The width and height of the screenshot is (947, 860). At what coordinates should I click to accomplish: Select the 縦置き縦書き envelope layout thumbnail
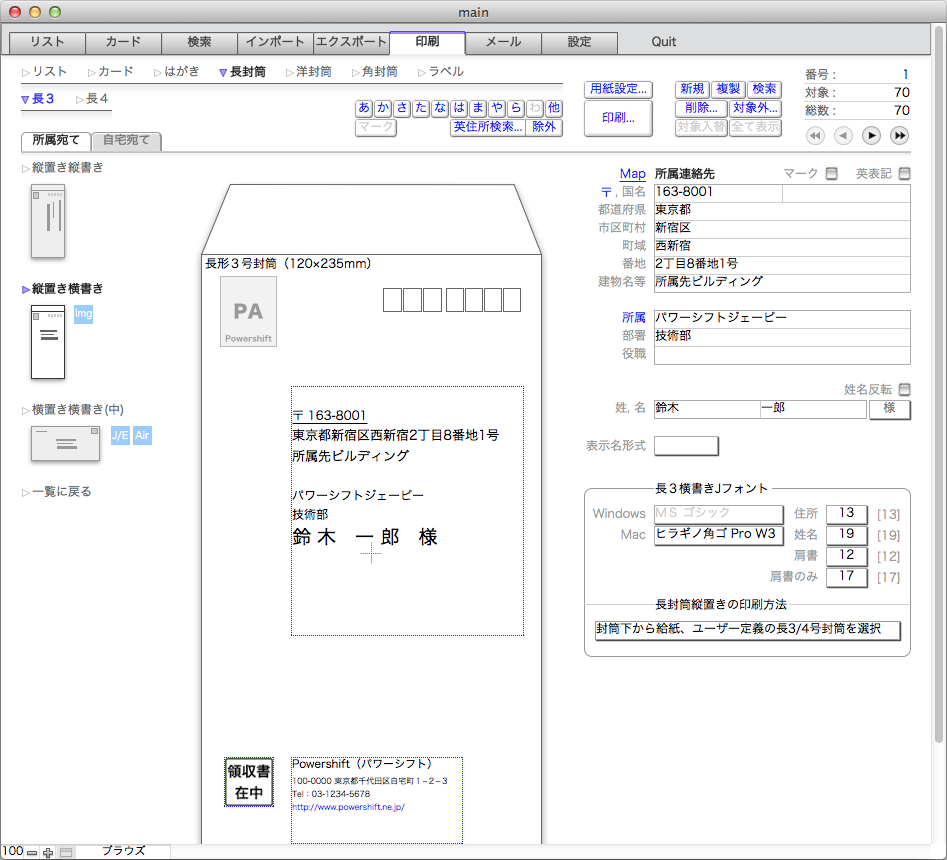point(48,221)
